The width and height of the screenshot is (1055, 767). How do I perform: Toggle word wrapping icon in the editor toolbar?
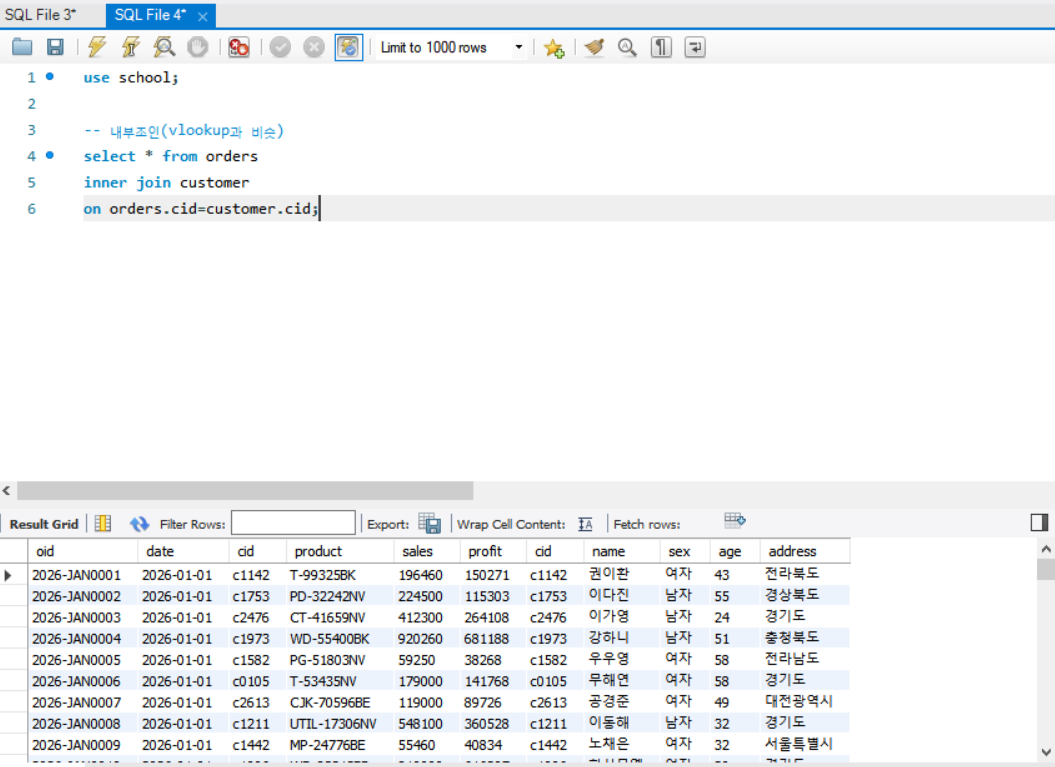(695, 47)
